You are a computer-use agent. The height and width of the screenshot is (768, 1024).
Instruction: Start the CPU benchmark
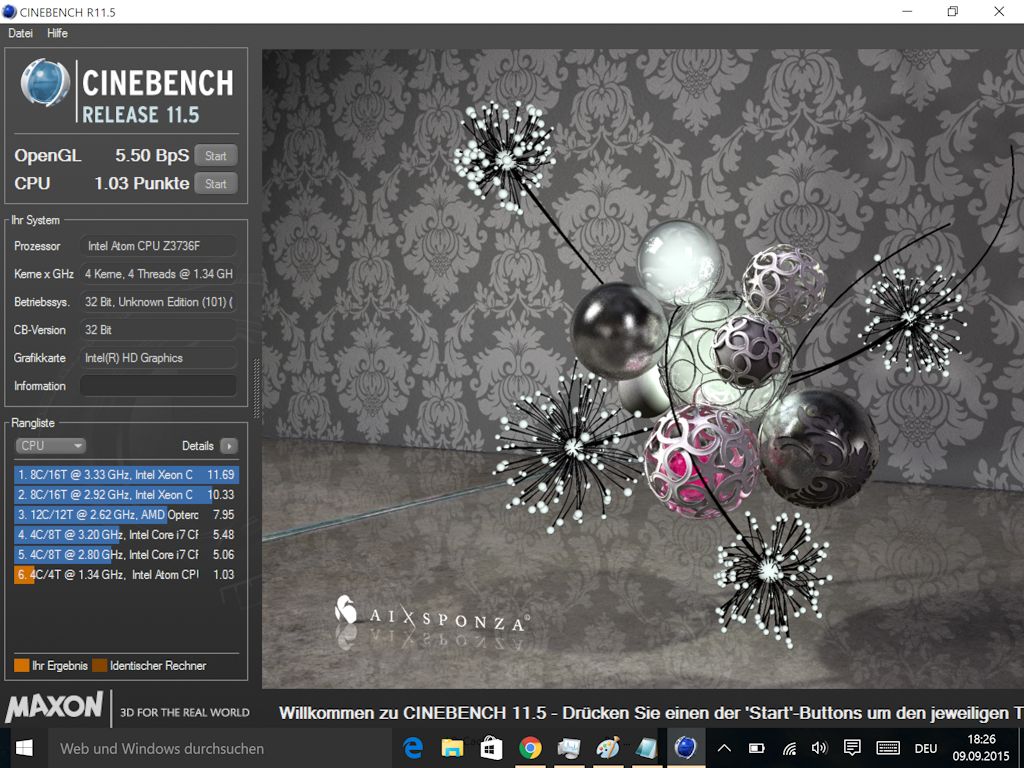pos(216,184)
